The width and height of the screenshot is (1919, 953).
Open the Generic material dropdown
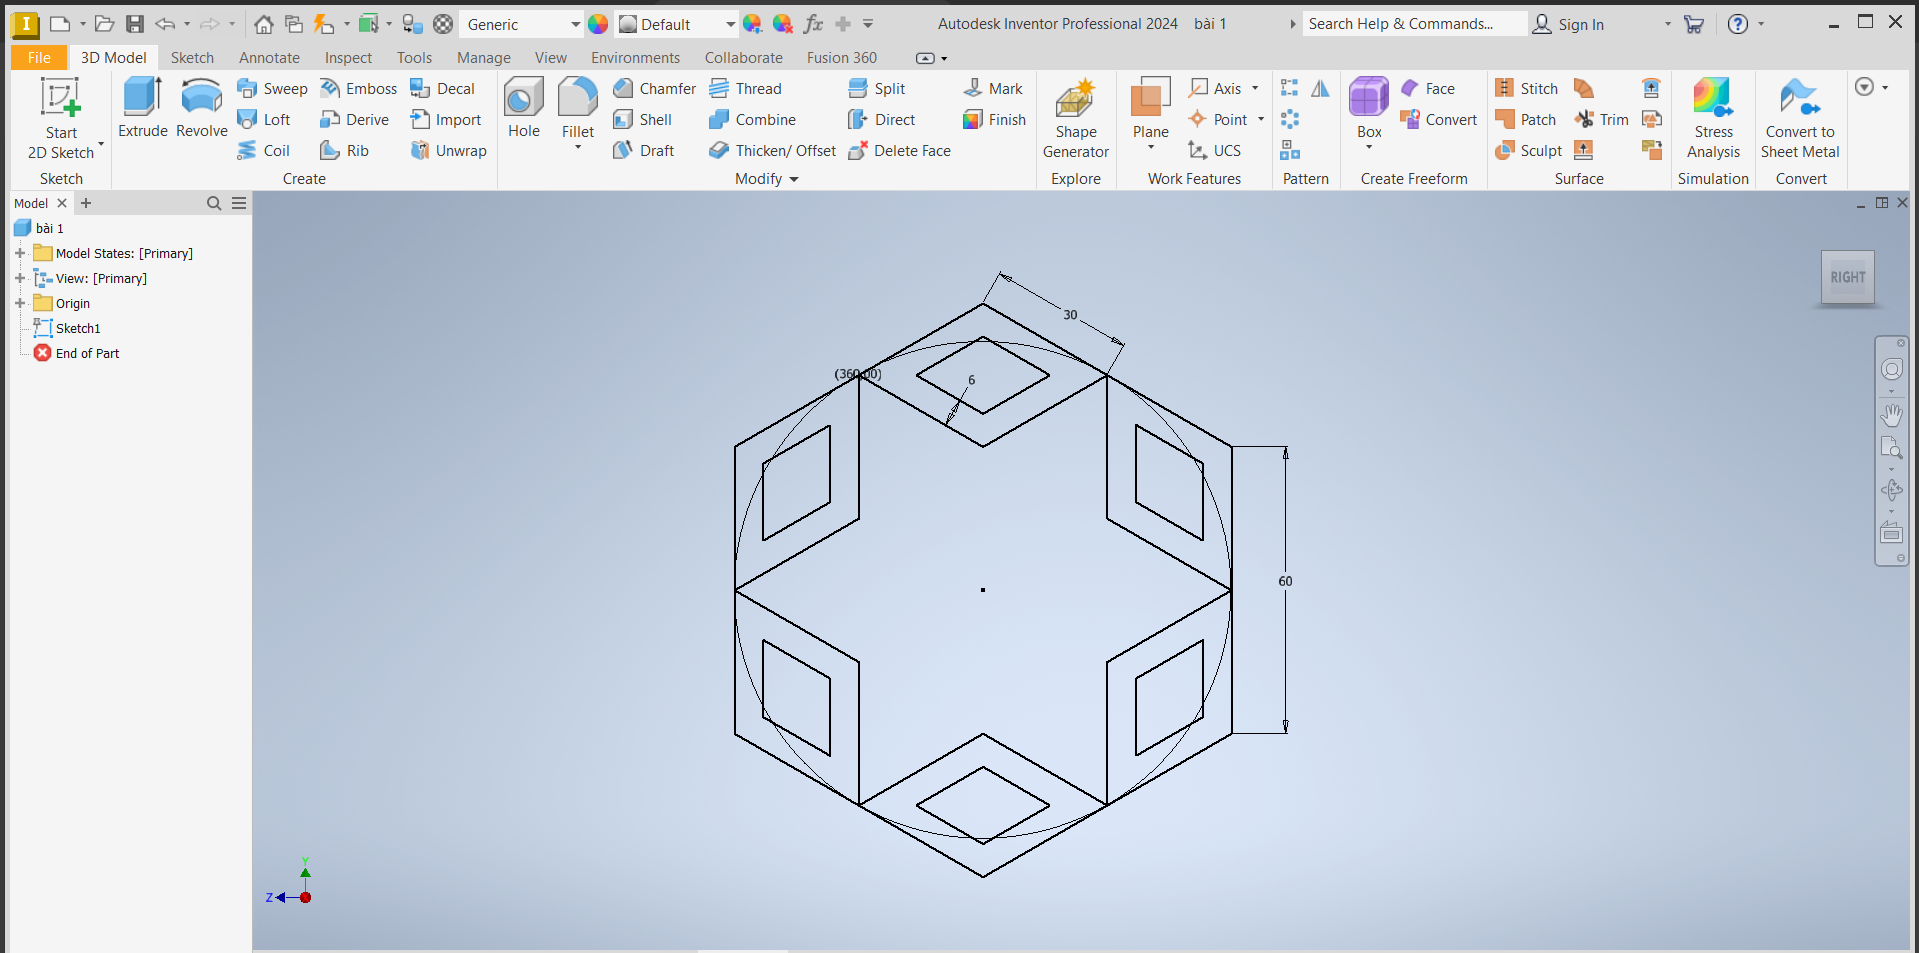575,24
